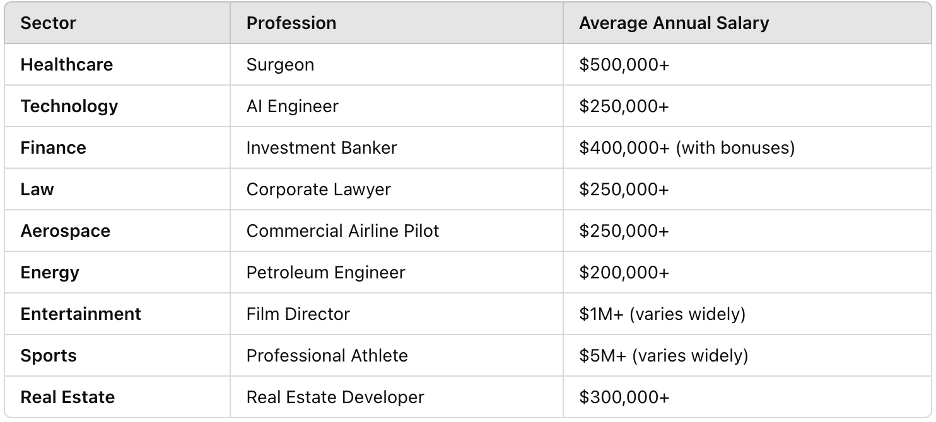Select the Real Estate Developer cell
936x422 pixels.
pos(335,397)
